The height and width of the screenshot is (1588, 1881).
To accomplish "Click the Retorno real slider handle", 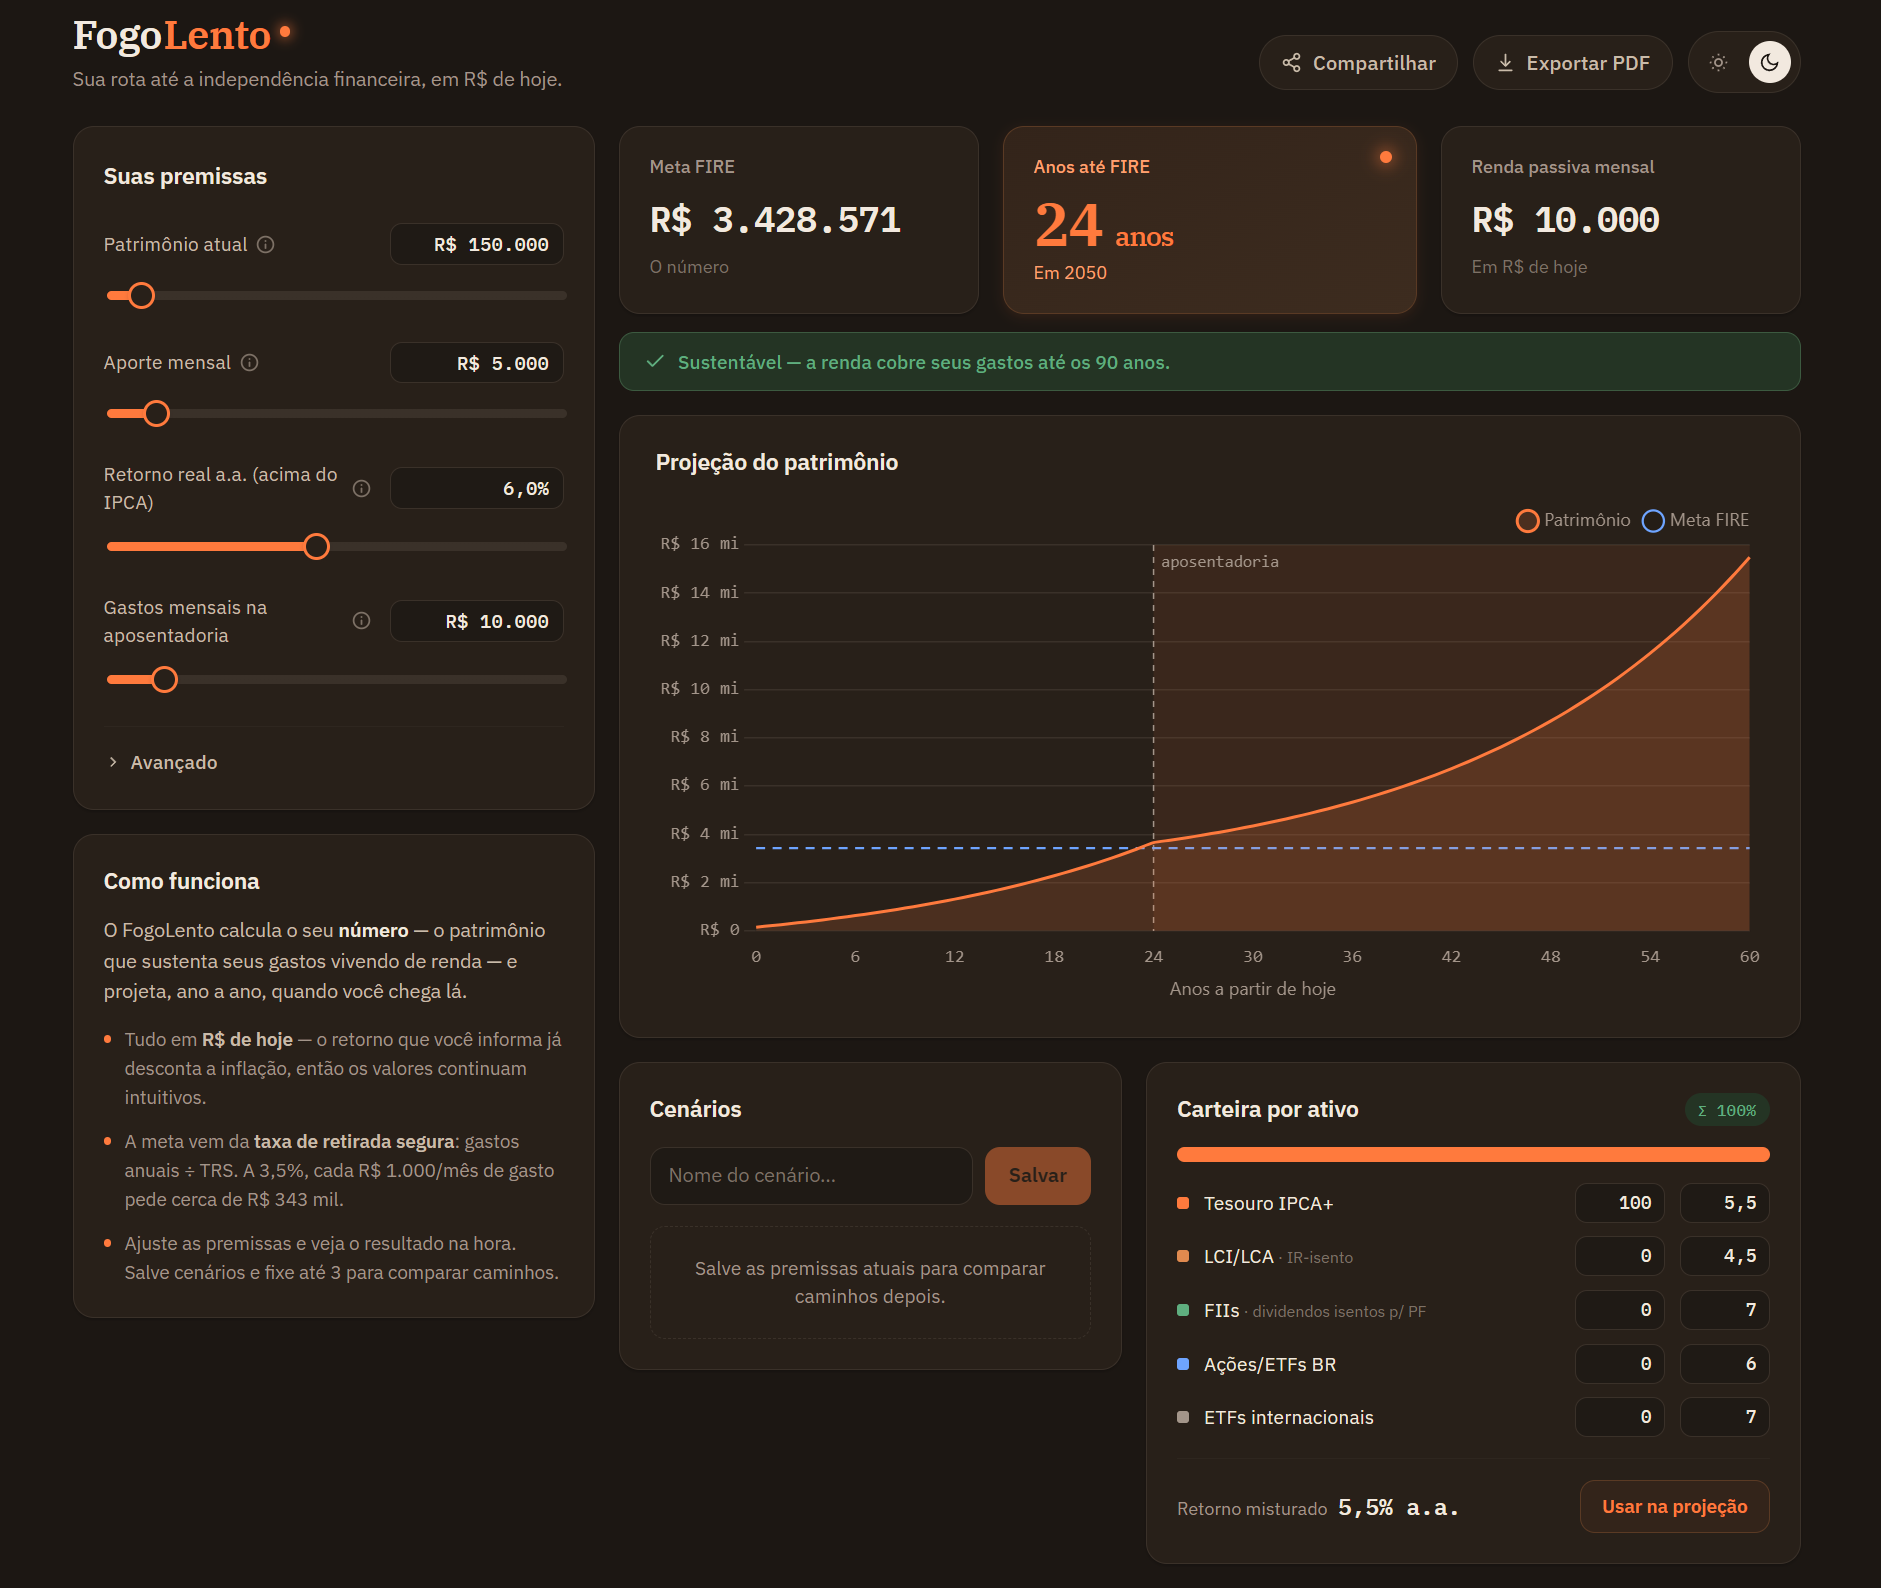I will (x=316, y=547).
